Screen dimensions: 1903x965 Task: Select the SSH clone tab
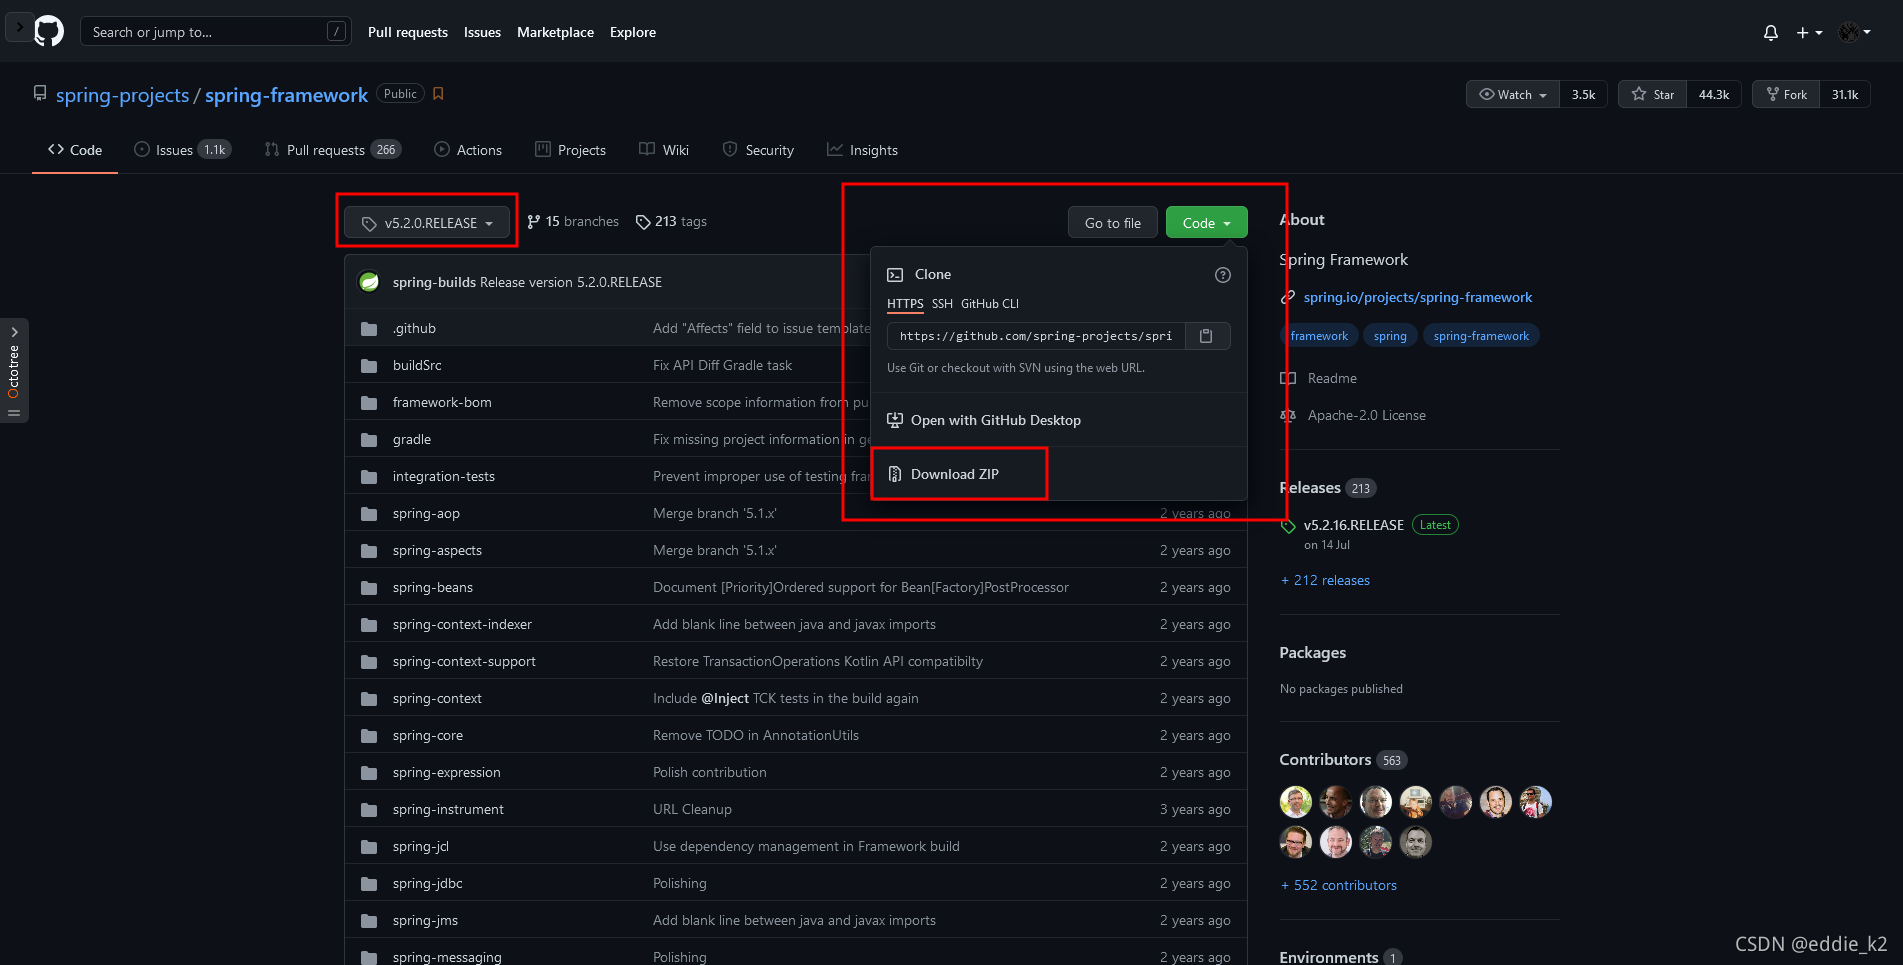tap(942, 304)
